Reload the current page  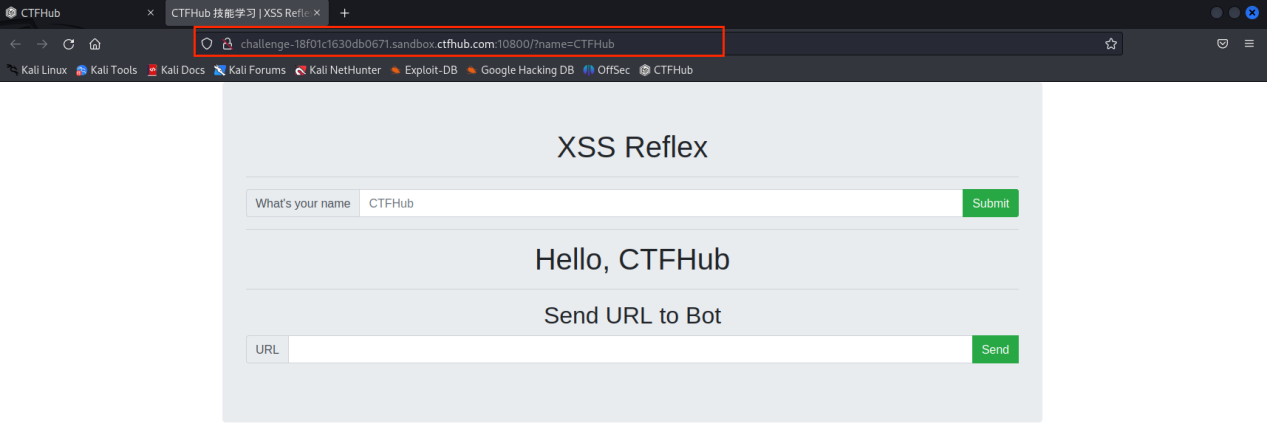coord(69,44)
